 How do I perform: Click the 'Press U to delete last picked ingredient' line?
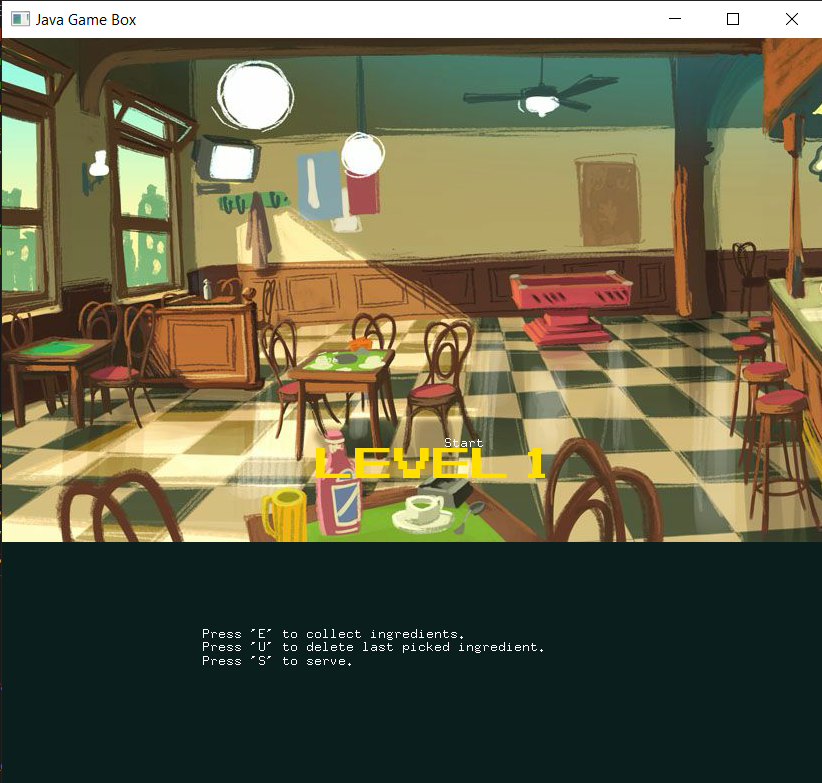tap(372, 647)
